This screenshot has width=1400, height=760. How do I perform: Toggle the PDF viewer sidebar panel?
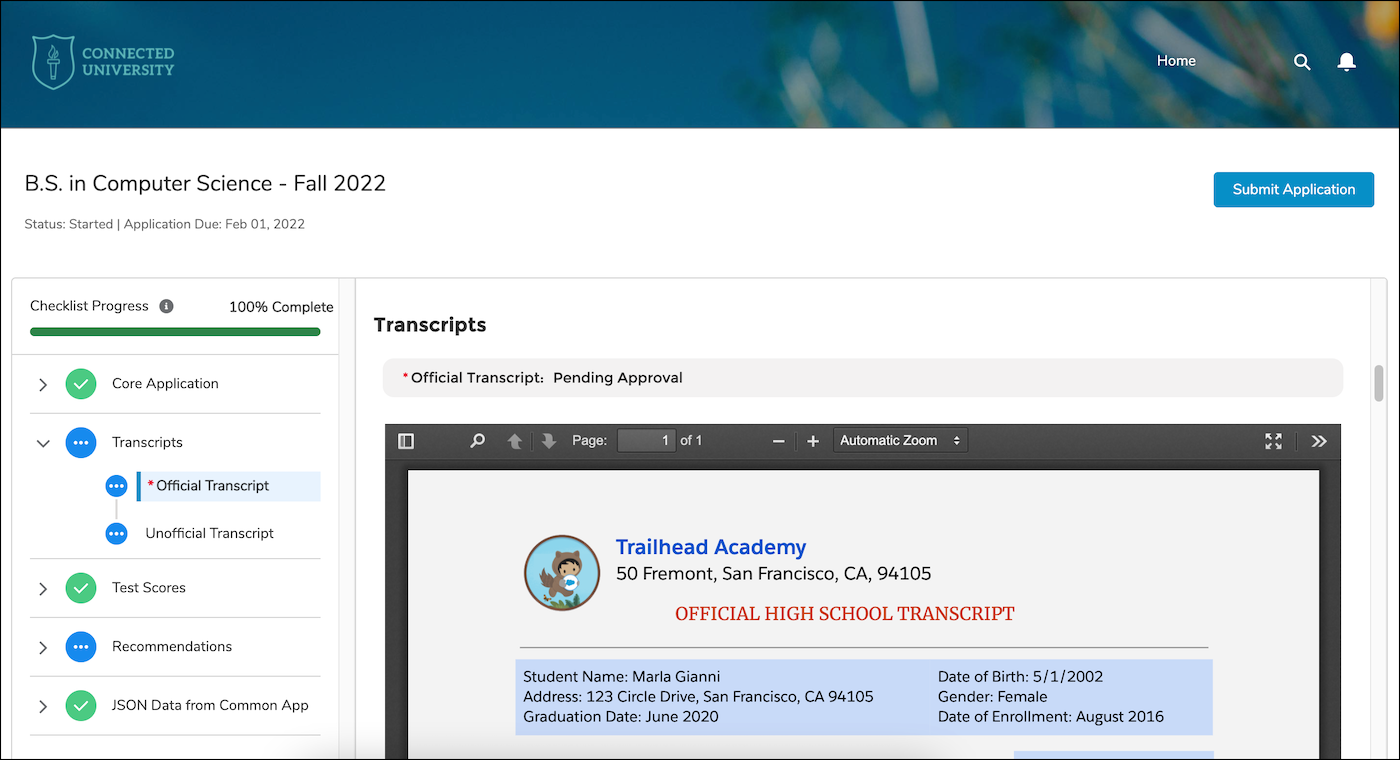[x=405, y=440]
